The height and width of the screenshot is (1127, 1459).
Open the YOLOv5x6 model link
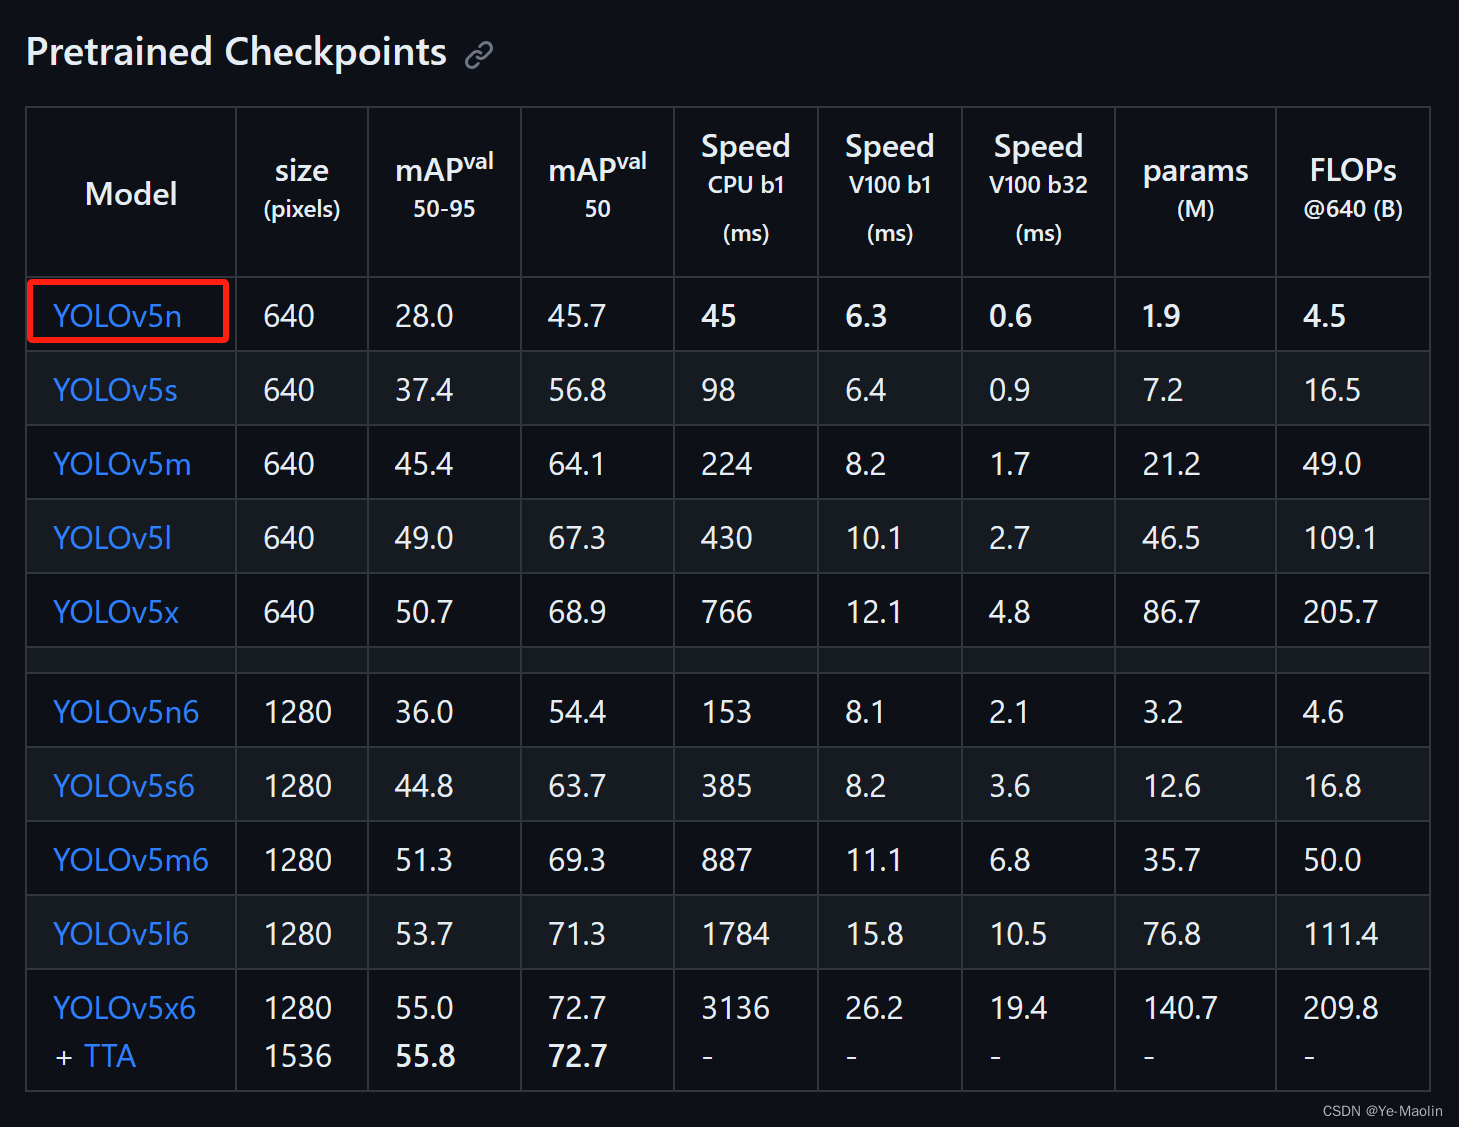(125, 1008)
